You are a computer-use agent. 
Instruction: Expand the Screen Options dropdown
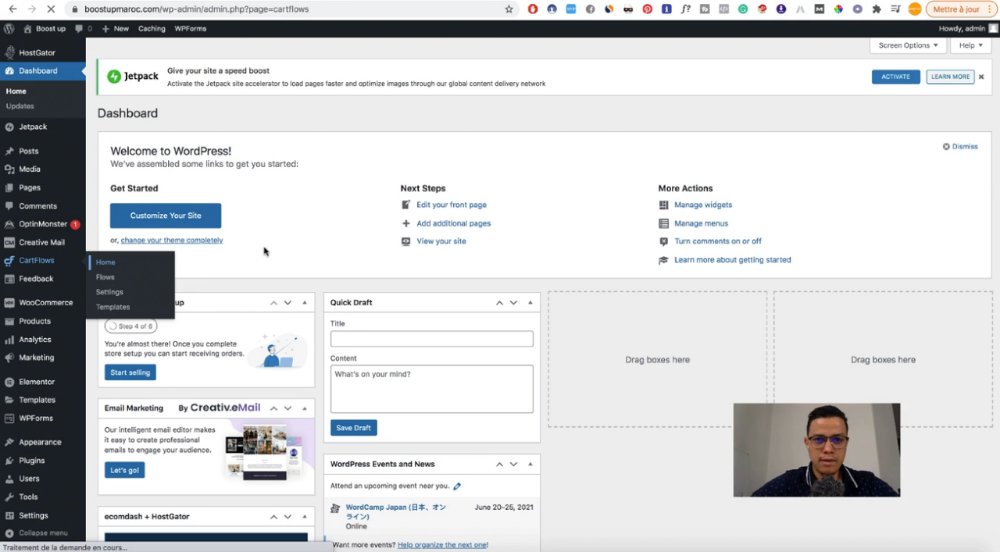tap(908, 45)
